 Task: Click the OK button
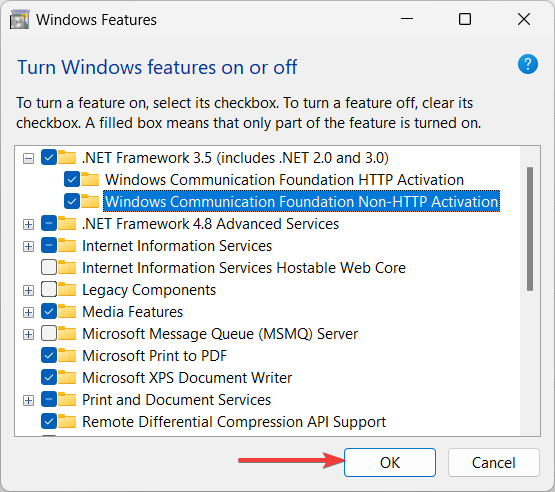point(390,463)
